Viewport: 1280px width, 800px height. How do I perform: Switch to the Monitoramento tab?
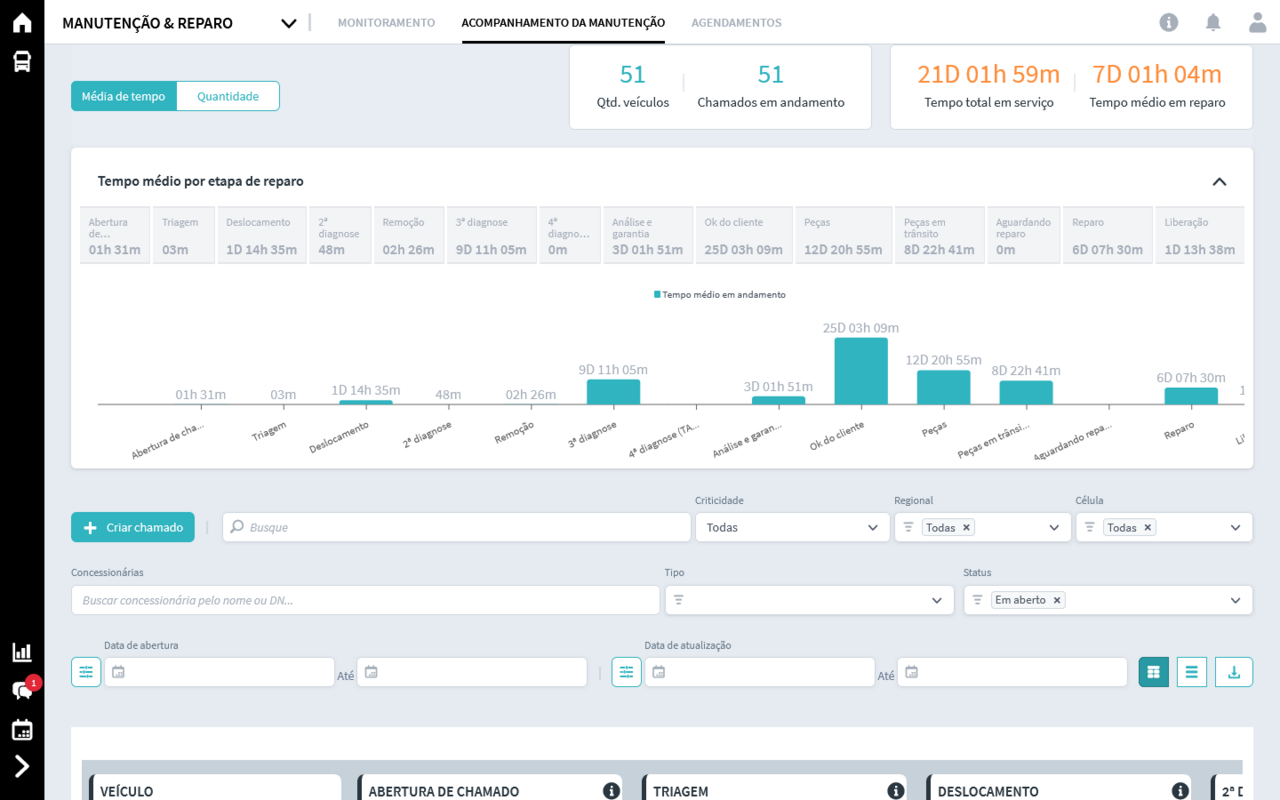[386, 23]
